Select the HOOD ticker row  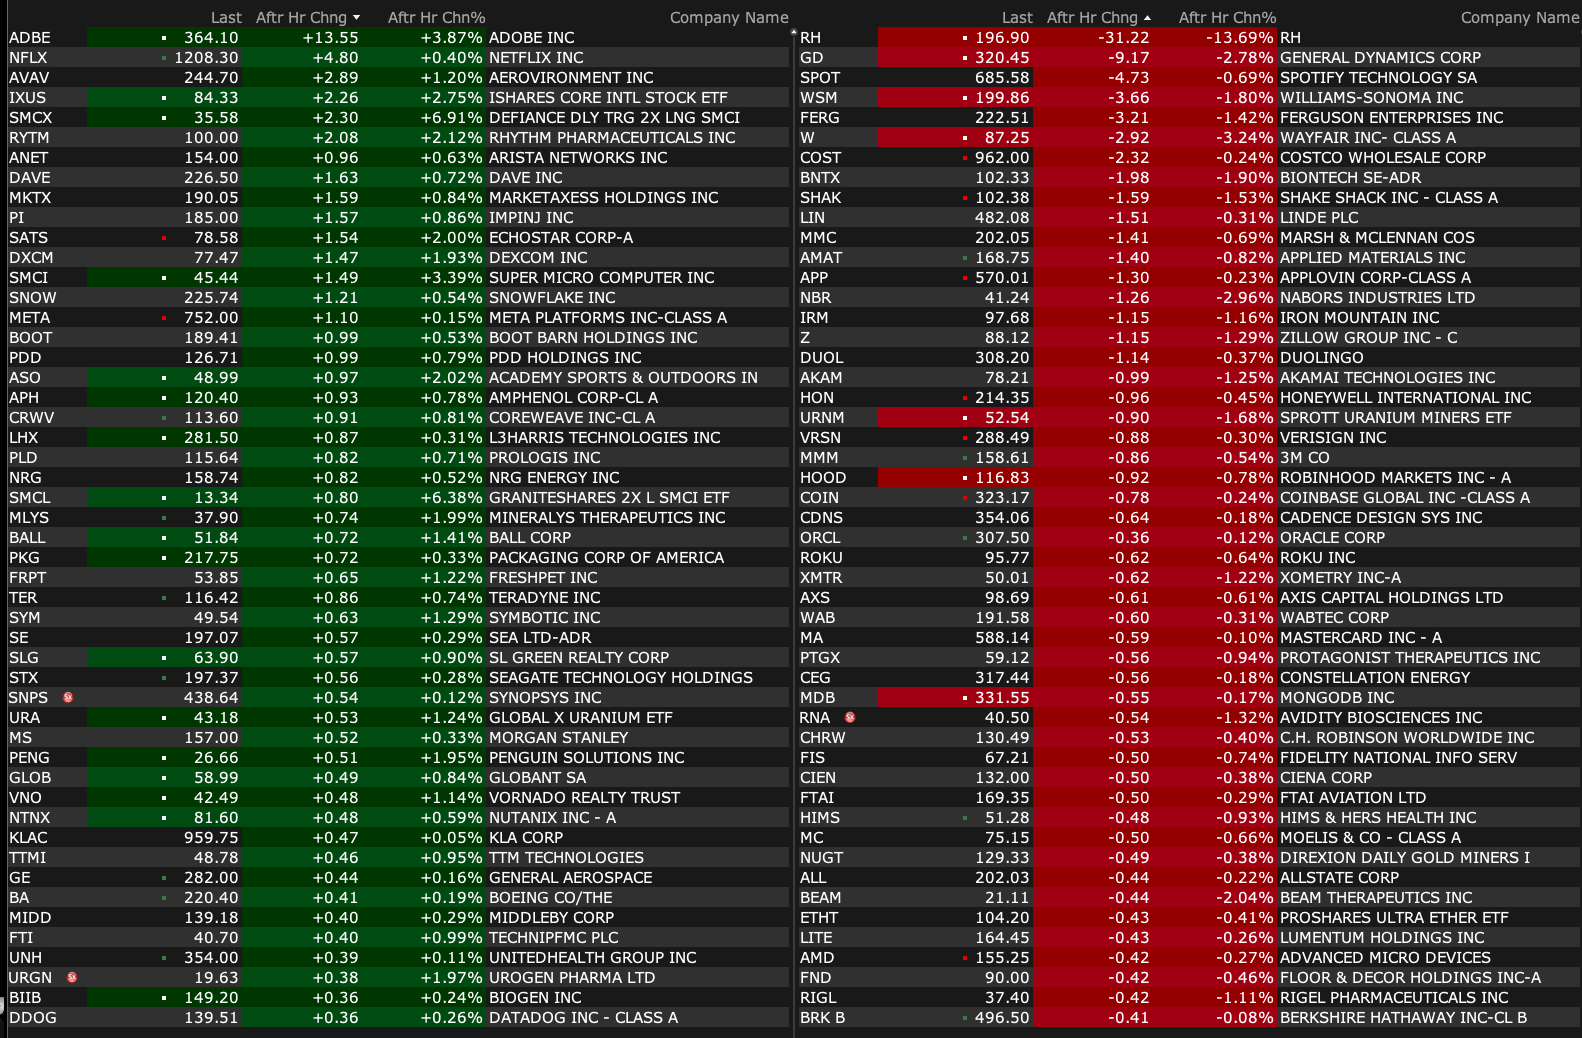pyautogui.click(x=823, y=478)
